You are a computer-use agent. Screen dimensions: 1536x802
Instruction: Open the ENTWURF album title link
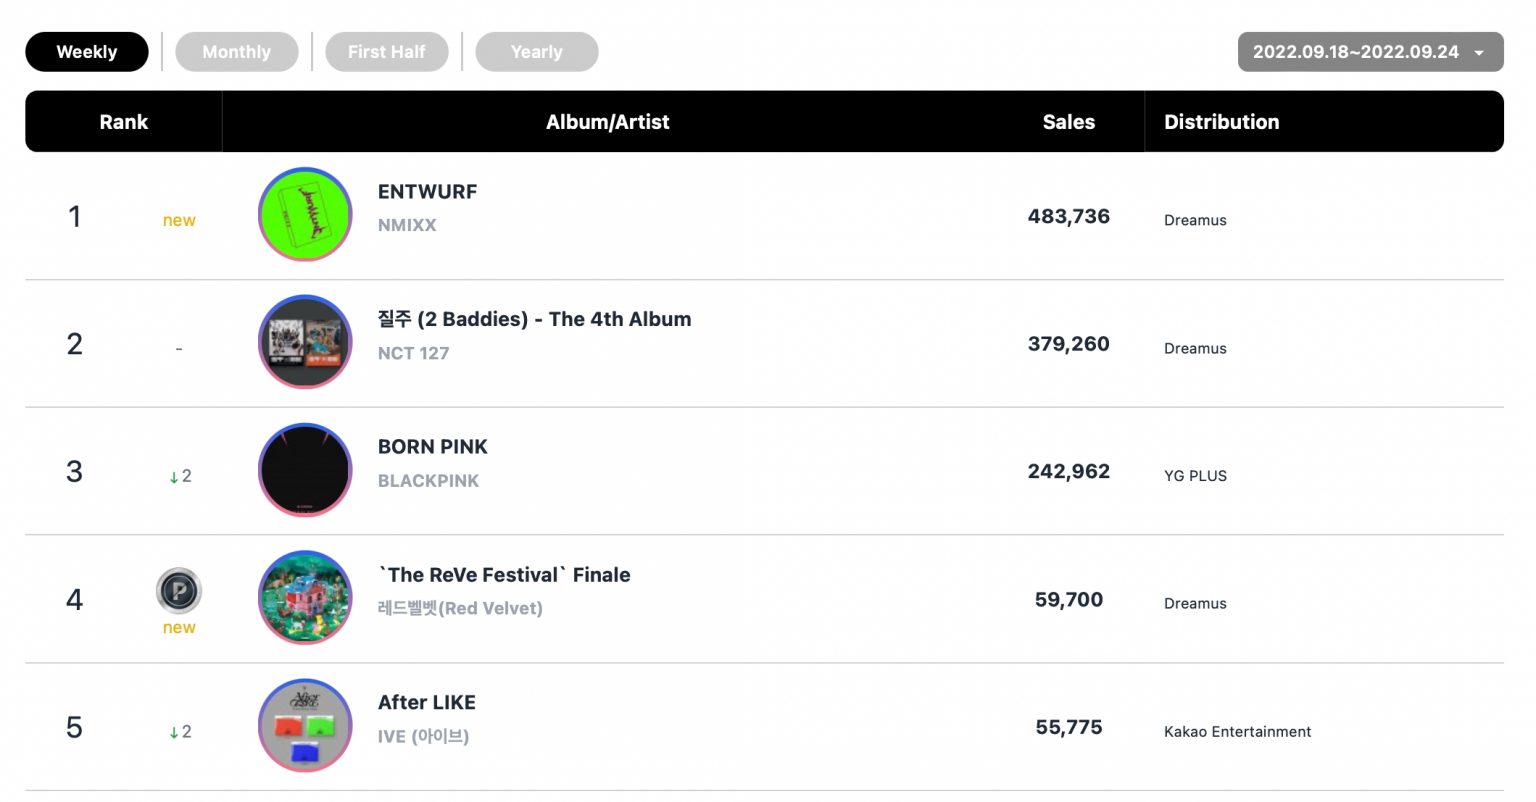427,192
